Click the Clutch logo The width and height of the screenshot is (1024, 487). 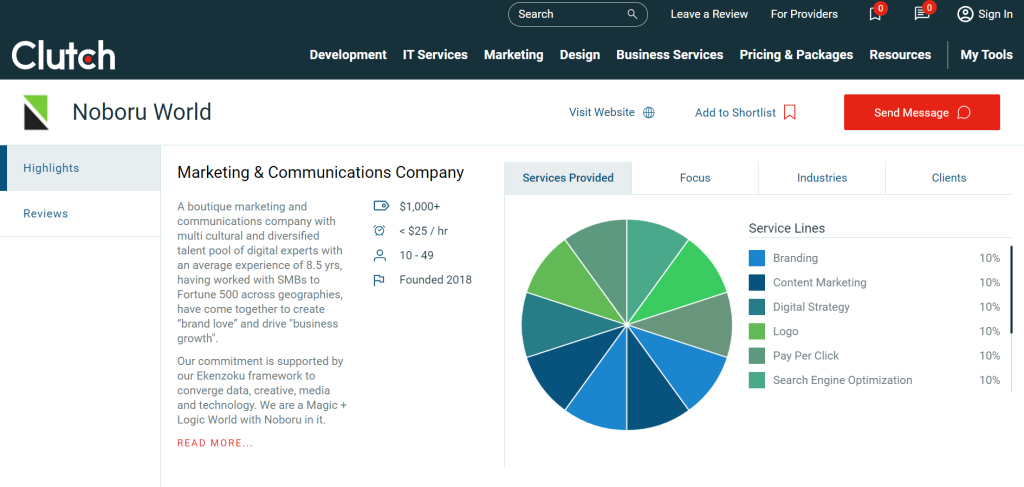pyautogui.click(x=63, y=55)
